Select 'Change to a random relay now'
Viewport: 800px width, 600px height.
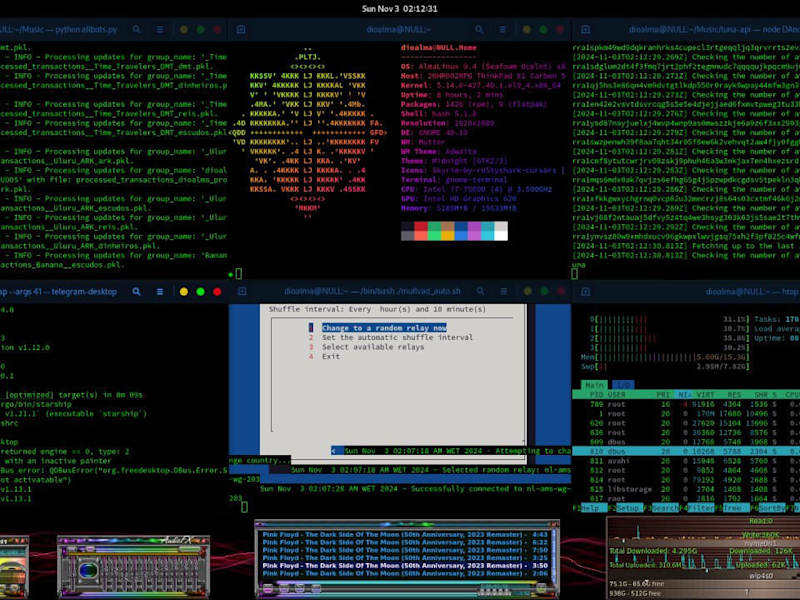point(384,328)
